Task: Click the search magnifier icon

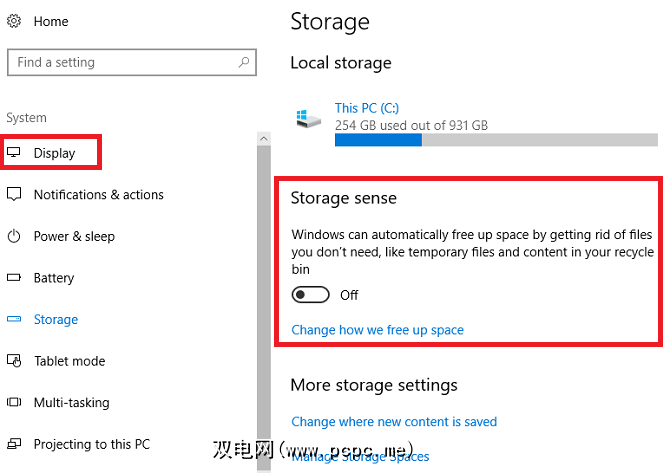Action: click(x=244, y=62)
